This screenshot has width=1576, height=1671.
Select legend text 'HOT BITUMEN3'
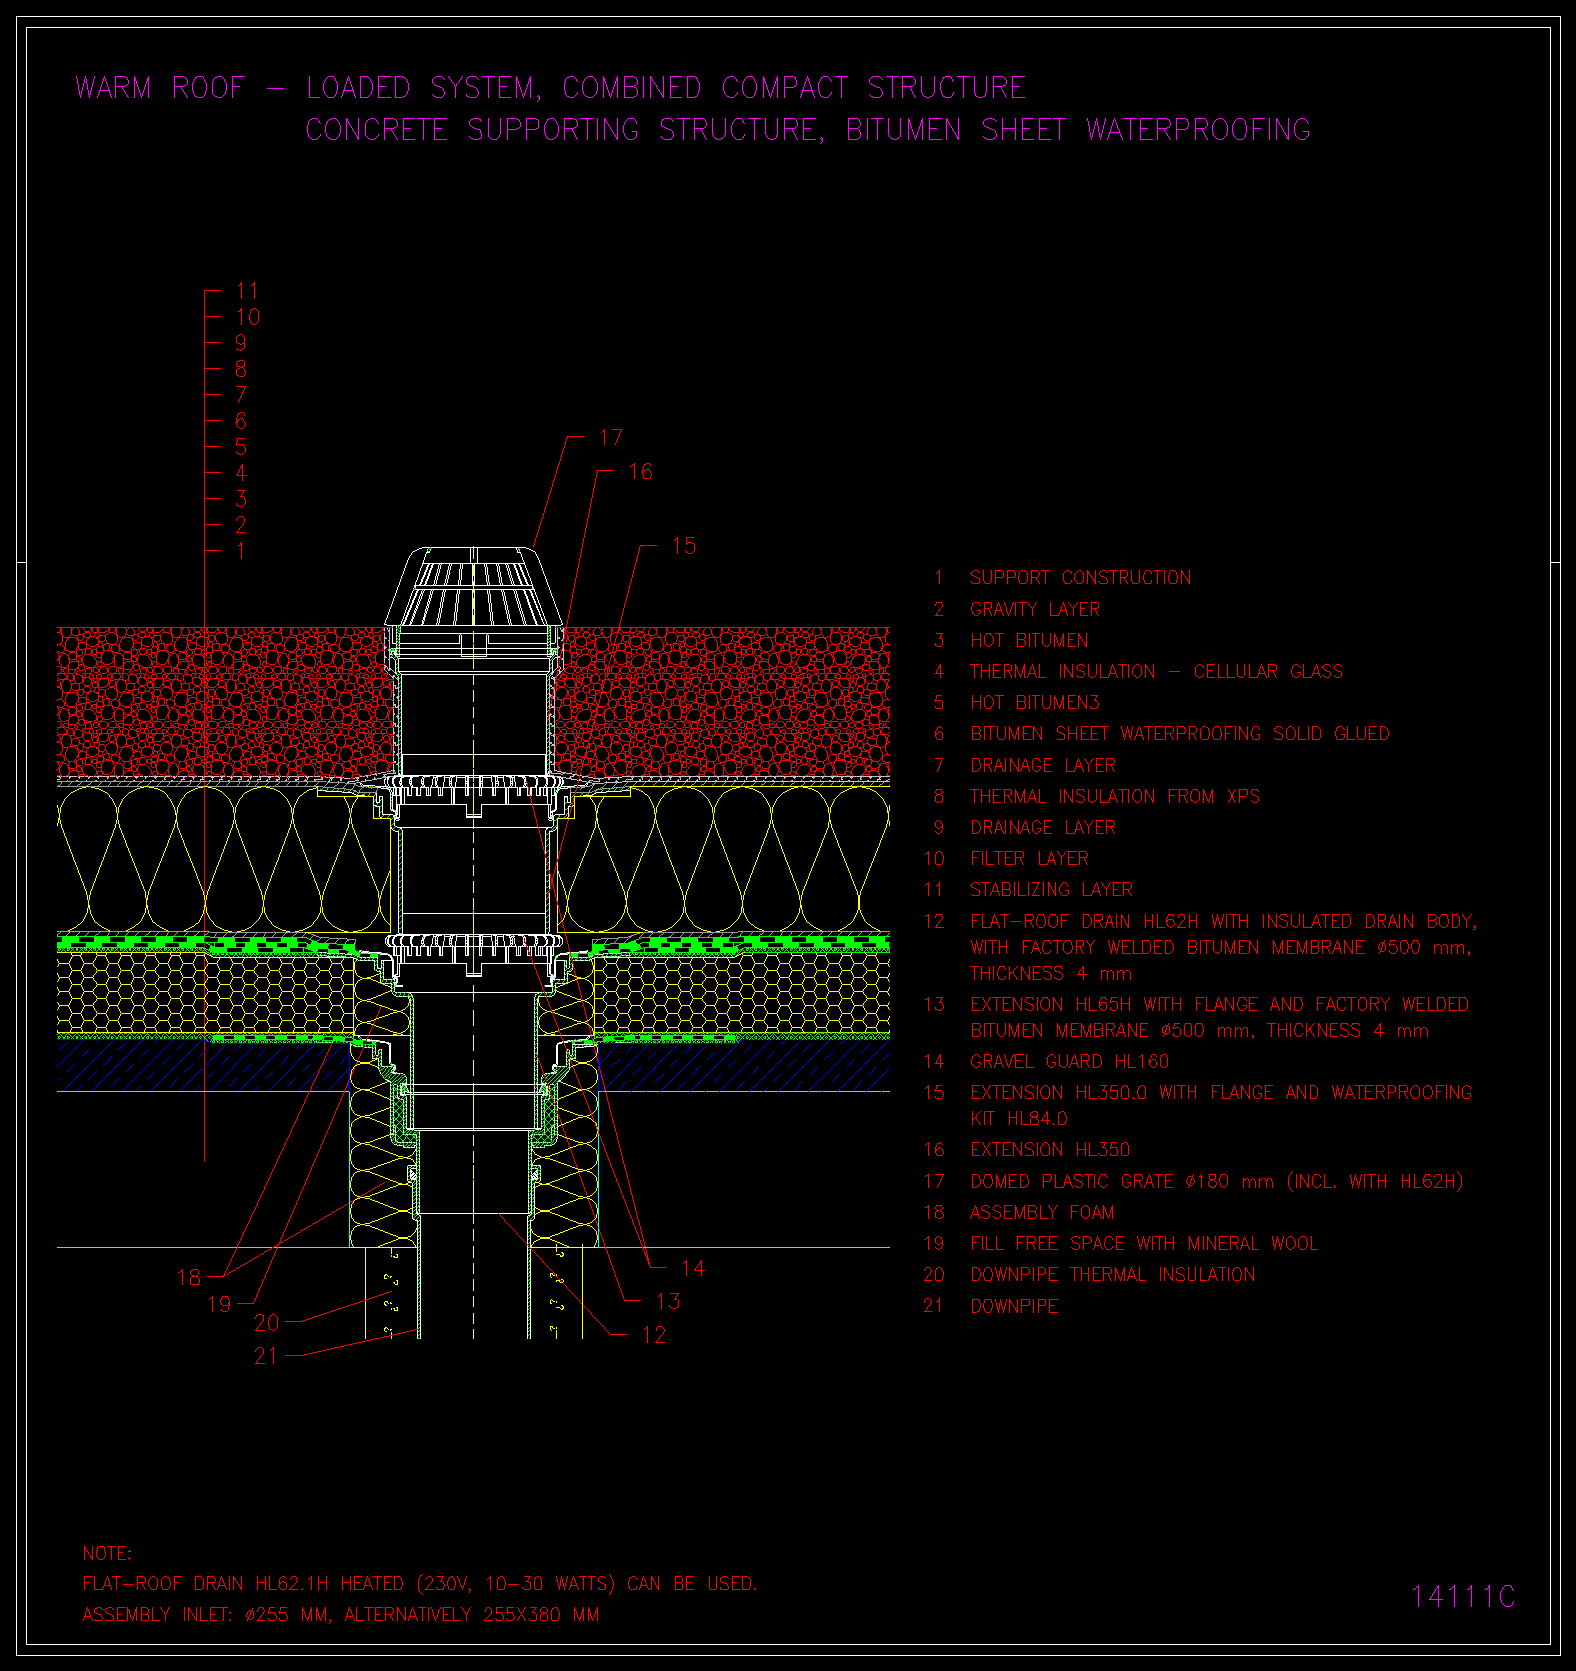[x=1034, y=703]
